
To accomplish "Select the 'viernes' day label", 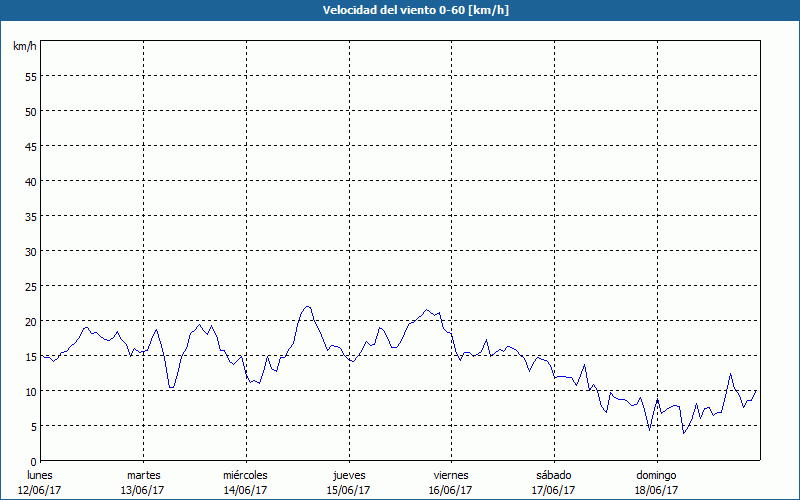I will 451,475.
